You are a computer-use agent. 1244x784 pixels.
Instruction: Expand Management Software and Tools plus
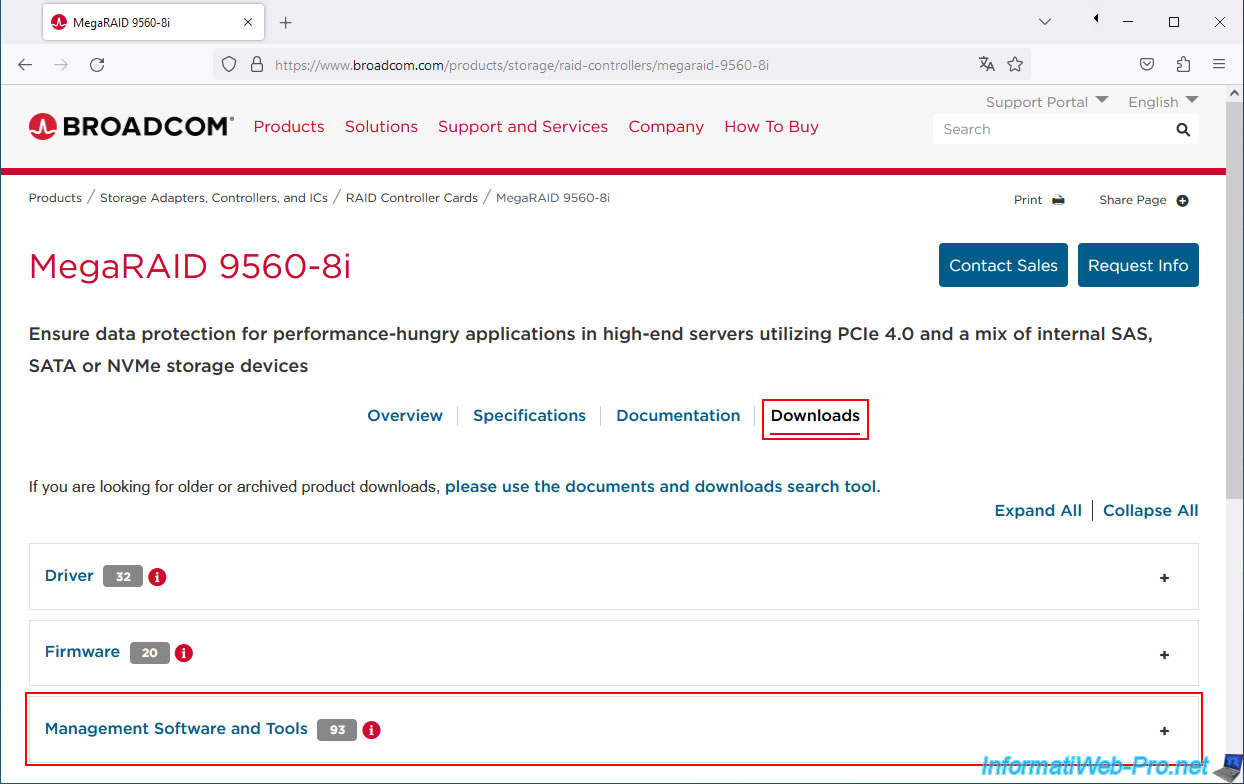[1164, 731]
